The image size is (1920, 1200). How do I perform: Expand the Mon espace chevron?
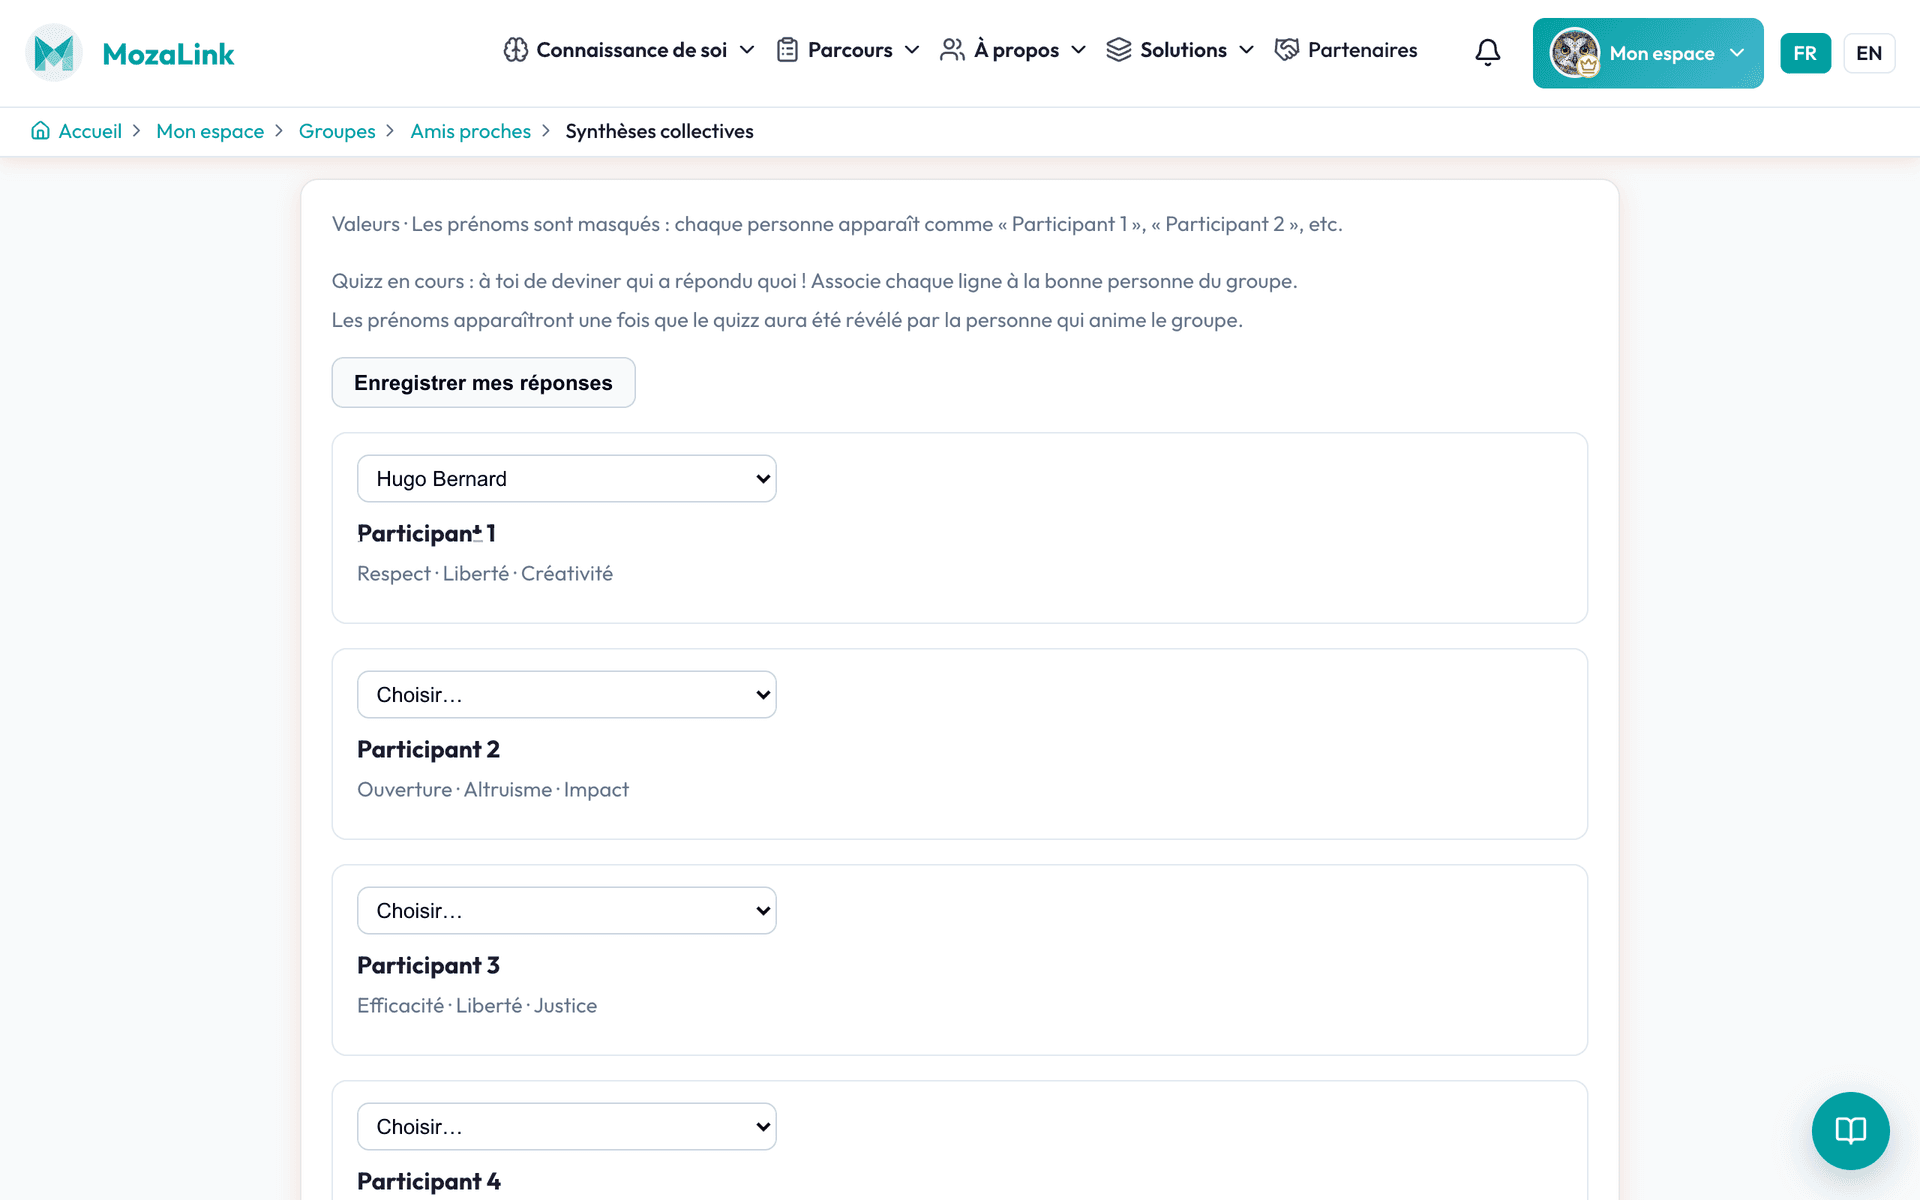(1737, 53)
